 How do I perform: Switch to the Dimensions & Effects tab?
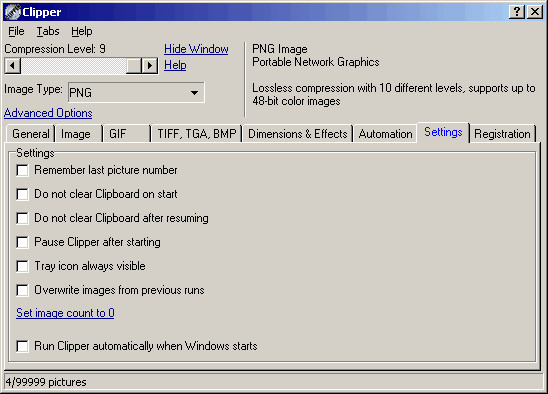pyautogui.click(x=298, y=134)
